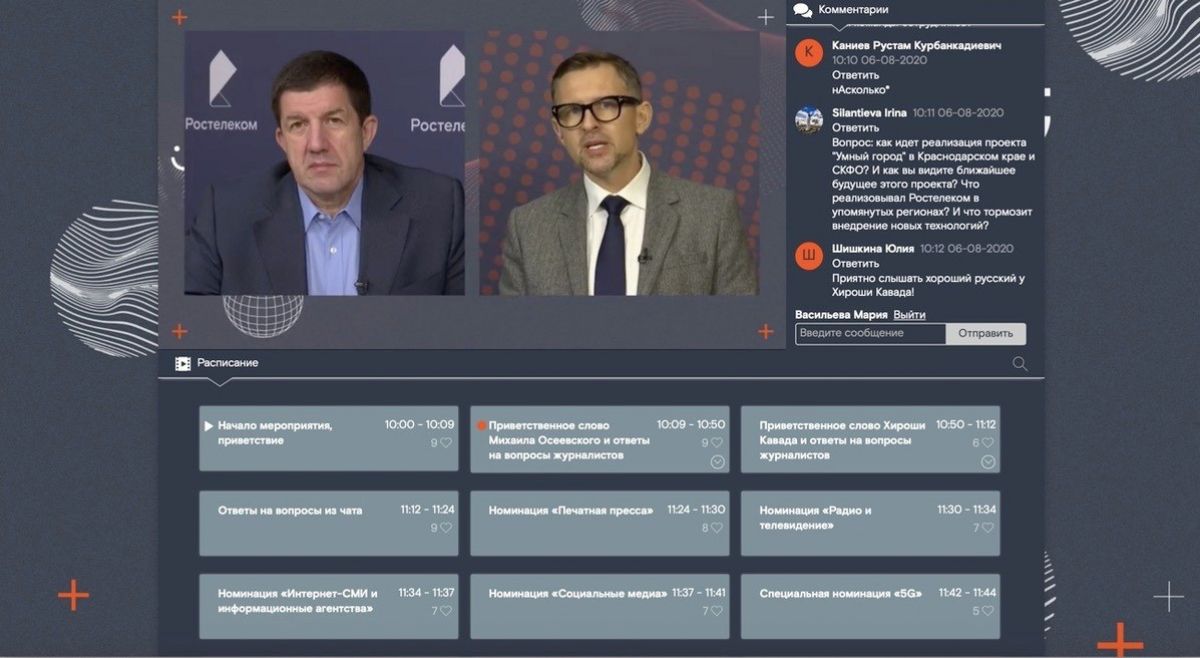Focus the 'Введите сообщение' input field
Viewport: 1200px width, 658px height.
870,333
